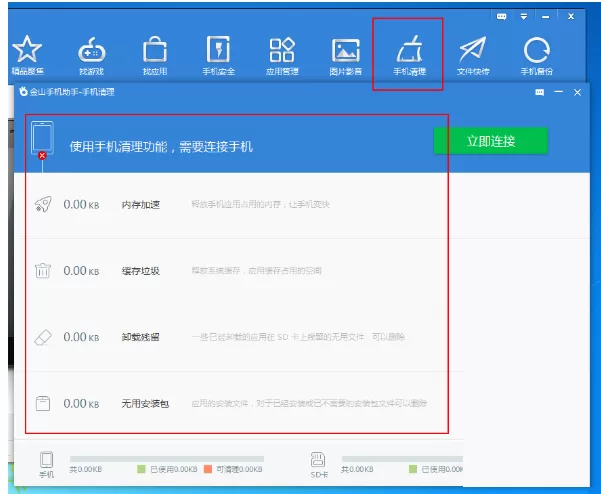Click the 内存加速 rocket icon
The width and height of the screenshot is (601, 494).
click(43, 204)
